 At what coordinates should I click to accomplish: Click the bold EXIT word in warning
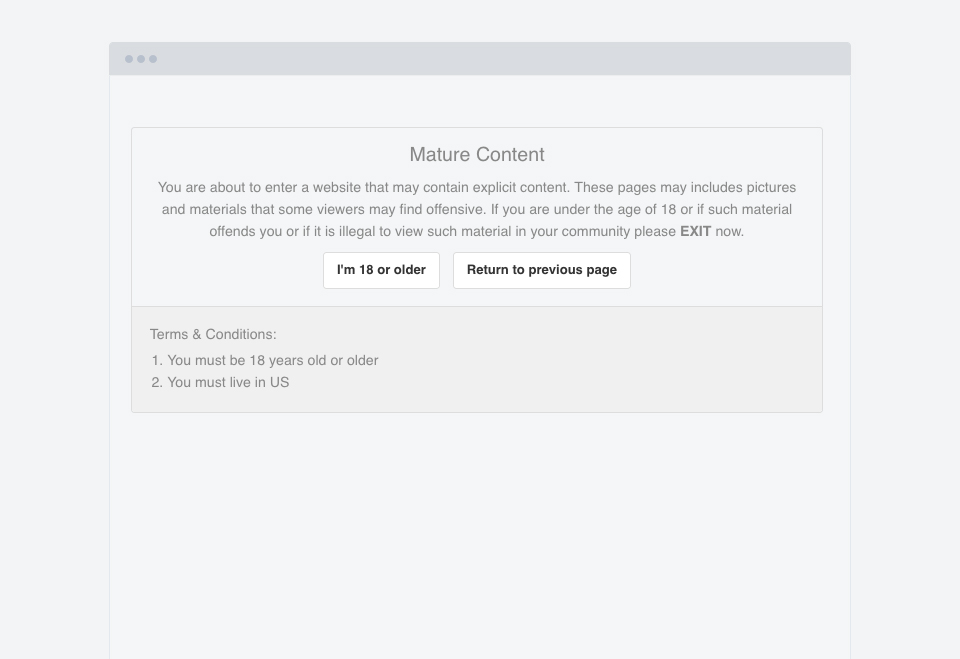695,231
